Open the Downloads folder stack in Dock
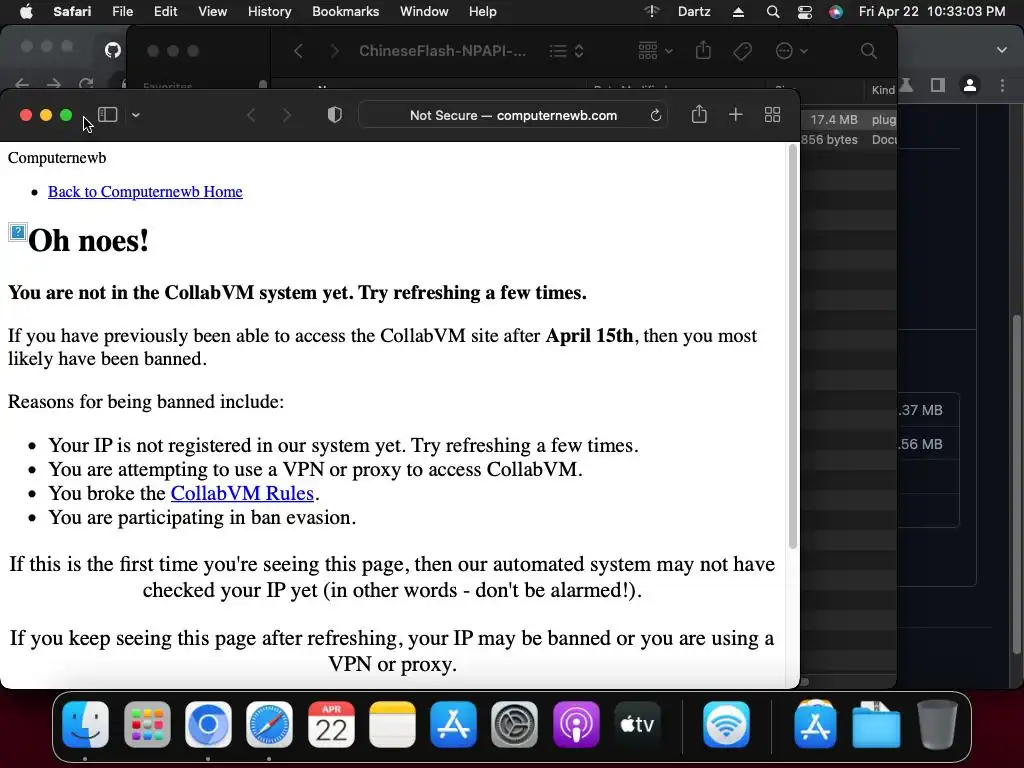This screenshot has height=768, width=1024. point(876,724)
